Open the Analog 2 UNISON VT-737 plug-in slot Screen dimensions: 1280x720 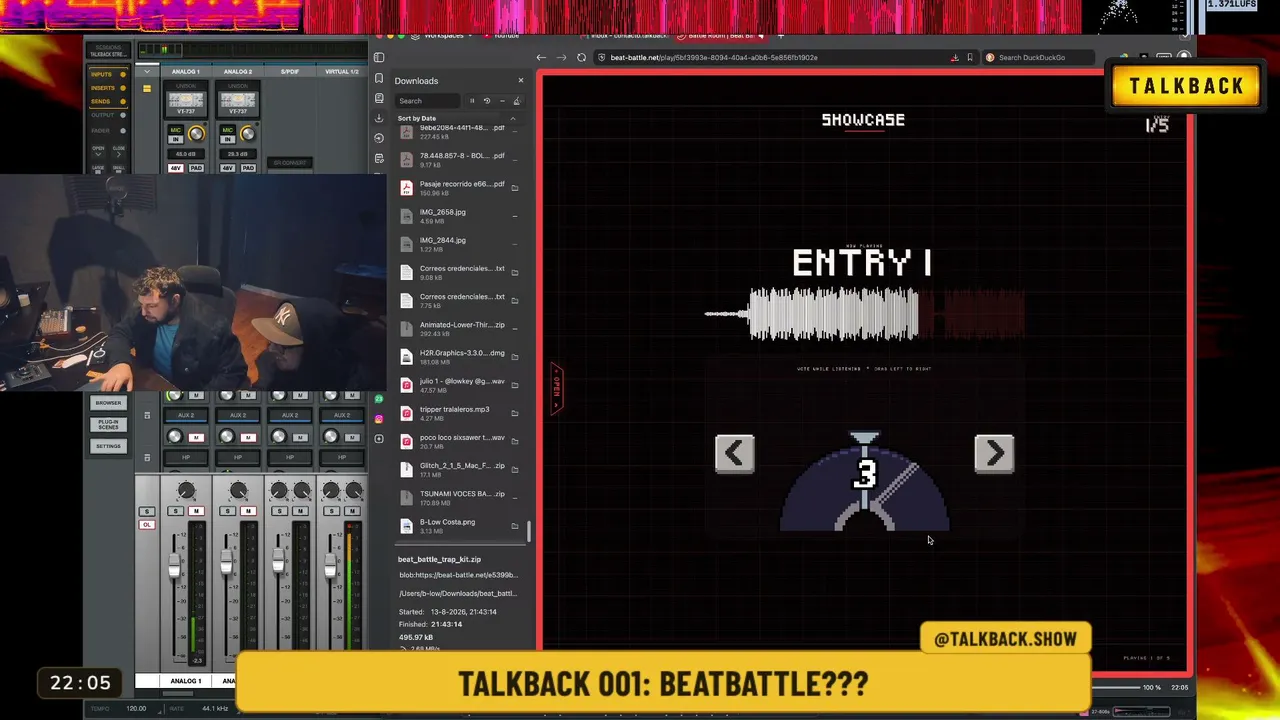pyautogui.click(x=238, y=101)
